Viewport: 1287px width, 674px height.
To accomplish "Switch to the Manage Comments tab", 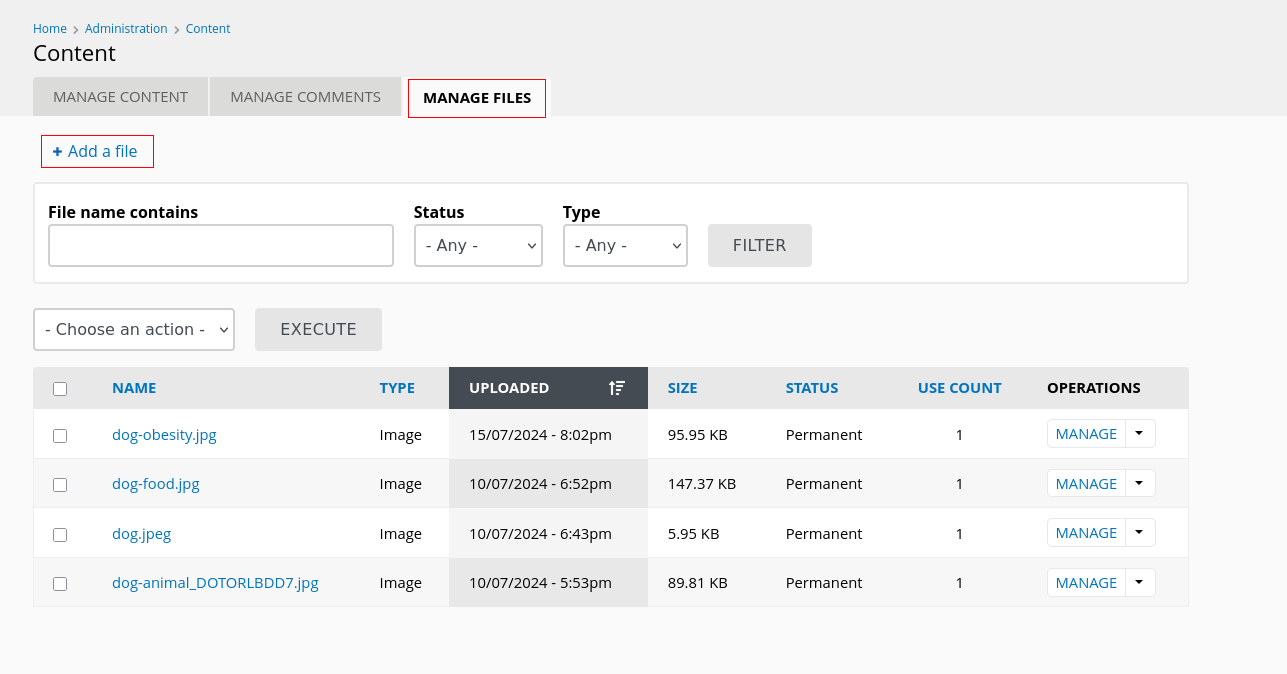I will (305, 97).
